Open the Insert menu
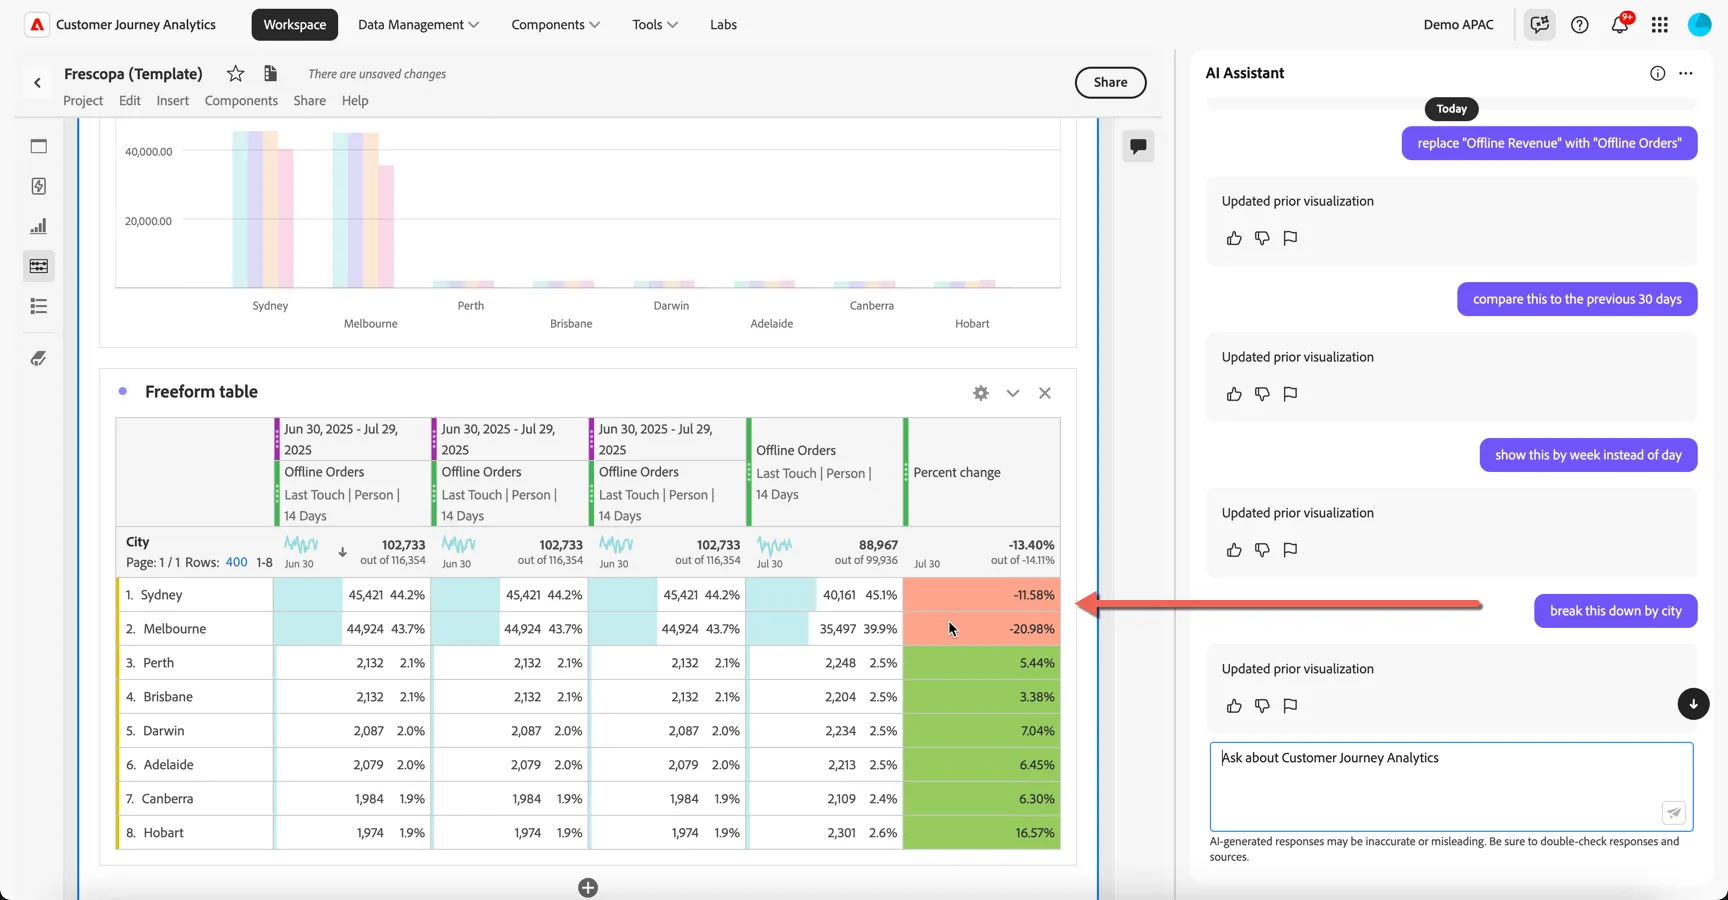This screenshot has height=900, width=1728. pyautogui.click(x=172, y=100)
